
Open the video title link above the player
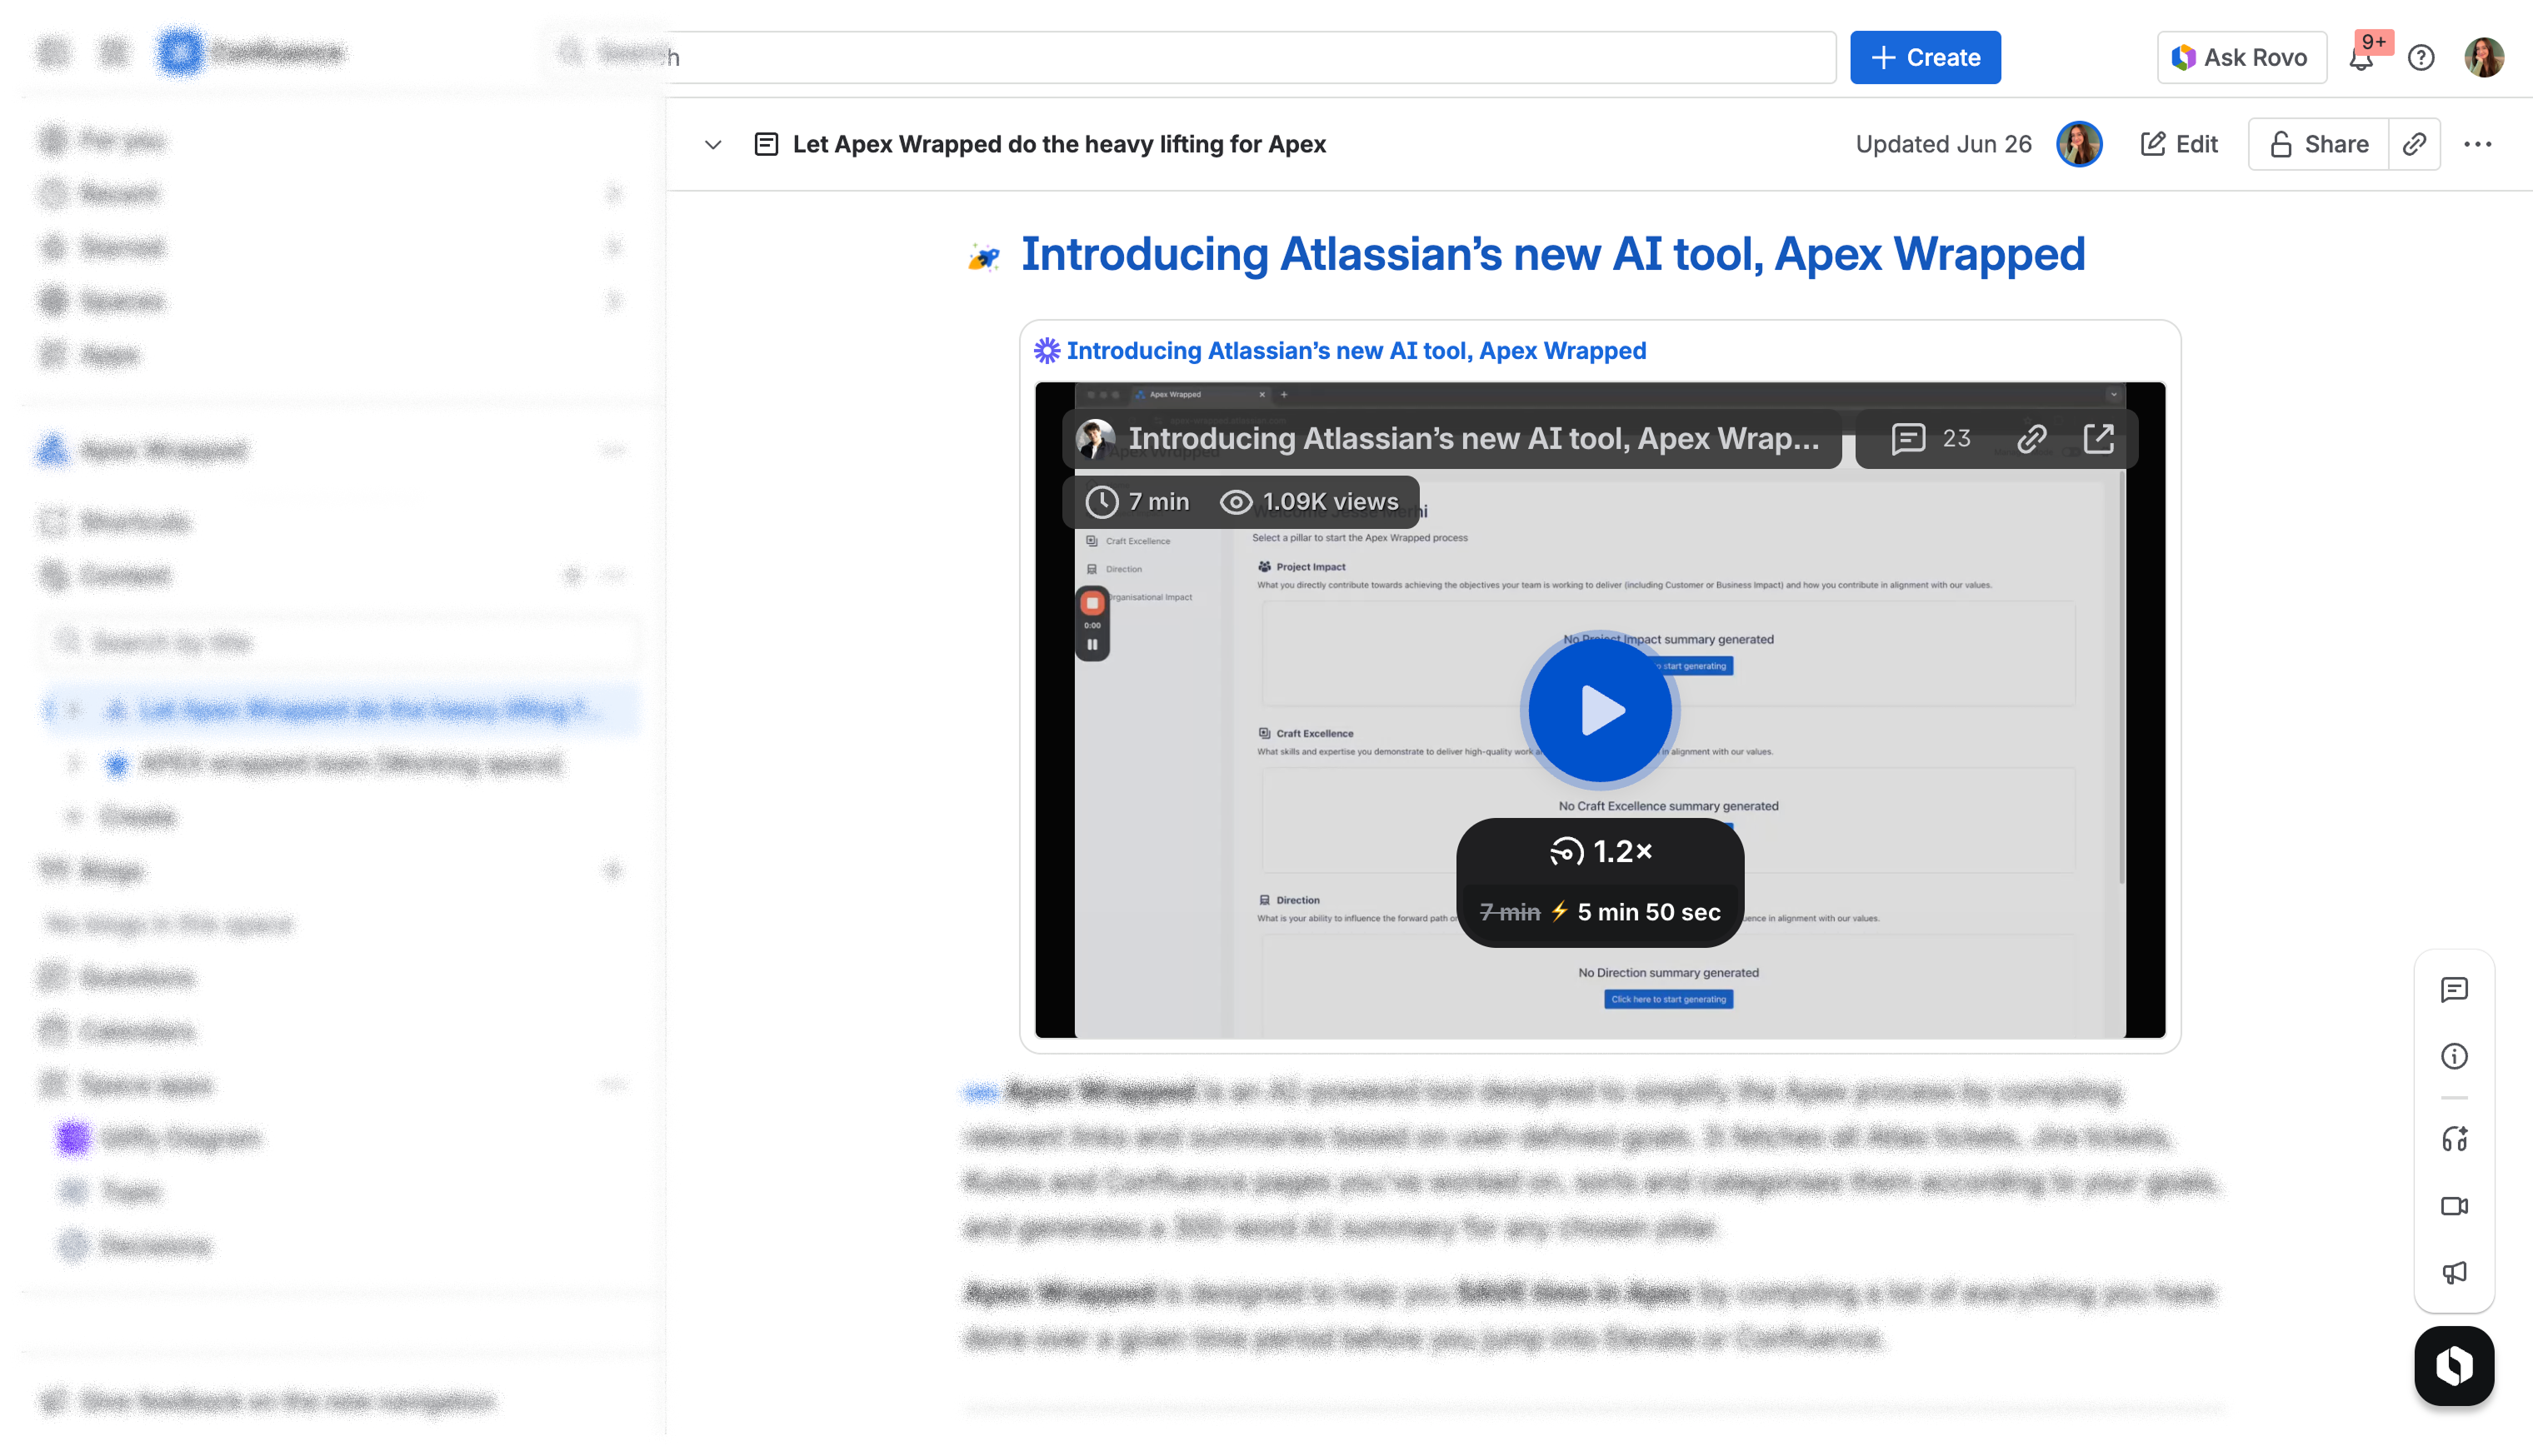click(x=1355, y=351)
